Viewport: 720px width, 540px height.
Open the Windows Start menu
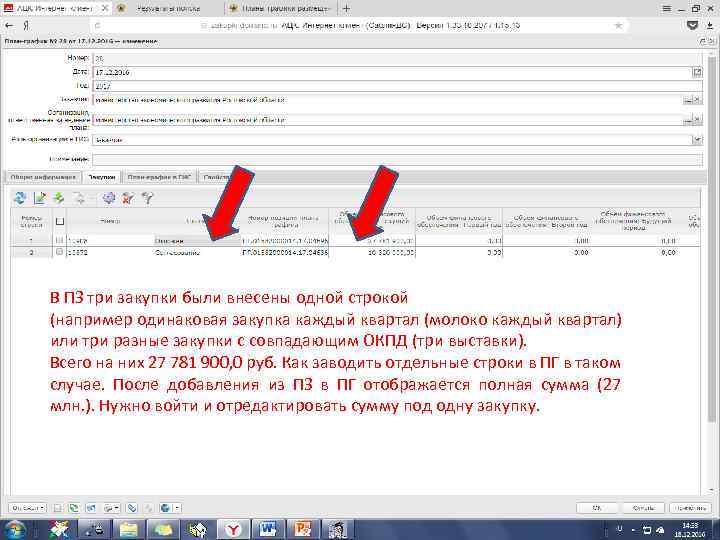click(x=15, y=529)
